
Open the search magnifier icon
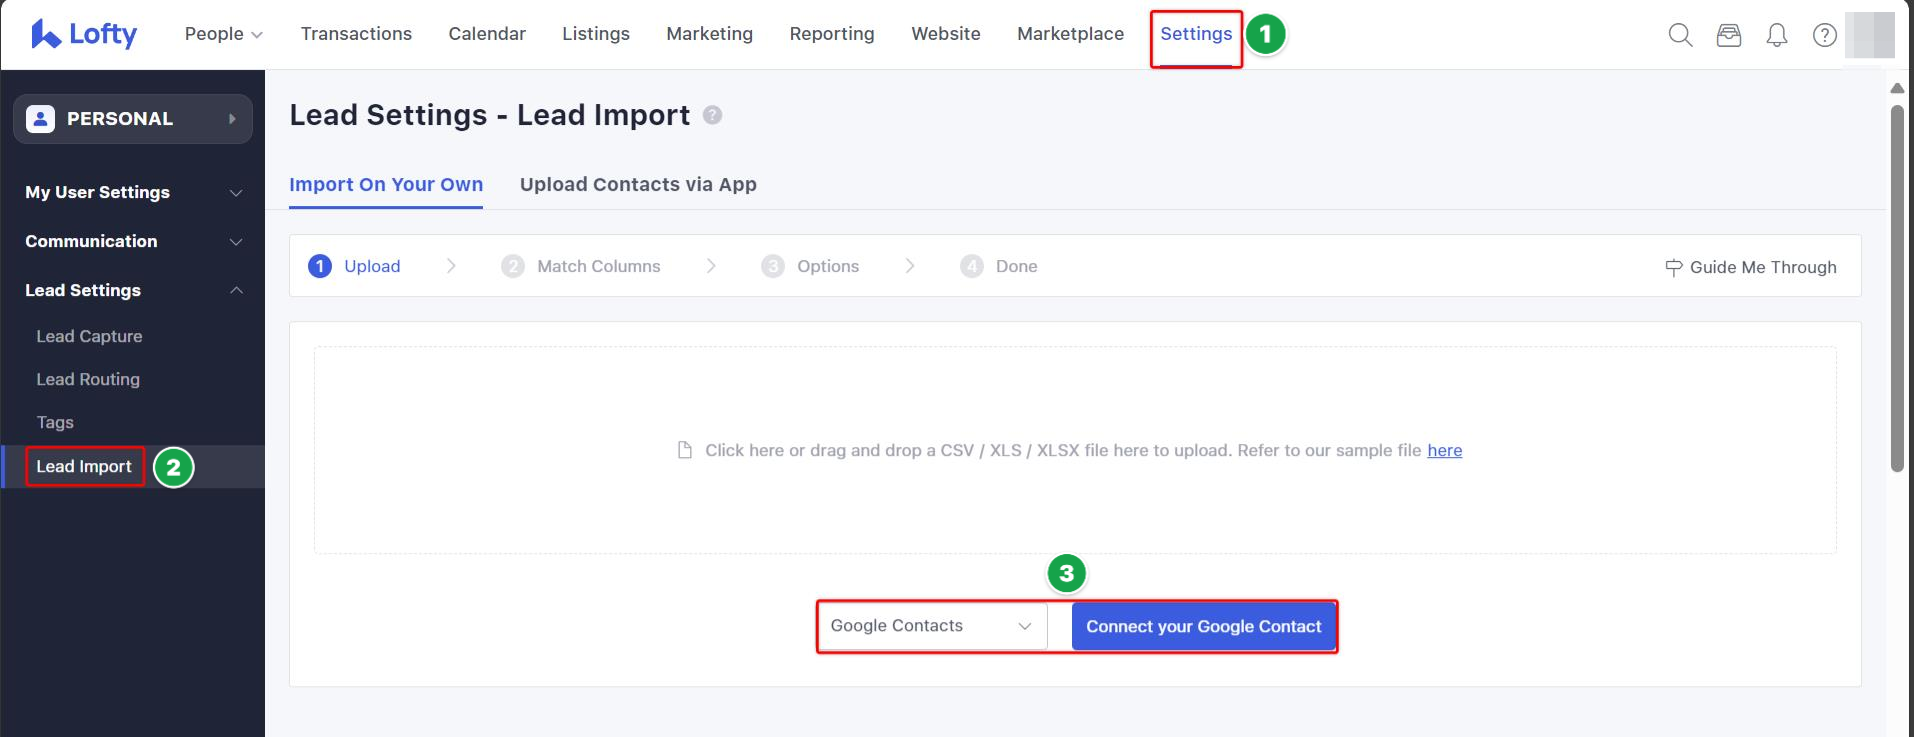click(1680, 35)
